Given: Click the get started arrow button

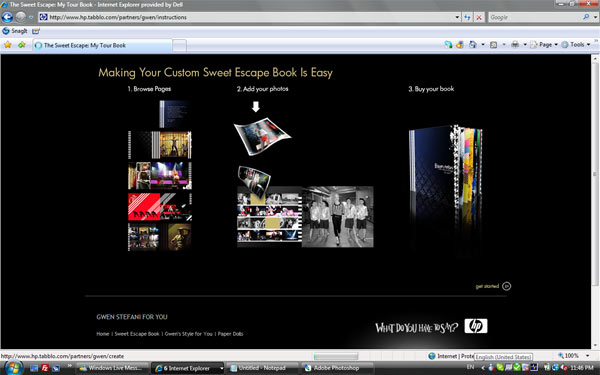Looking at the screenshot, I should click(506, 286).
